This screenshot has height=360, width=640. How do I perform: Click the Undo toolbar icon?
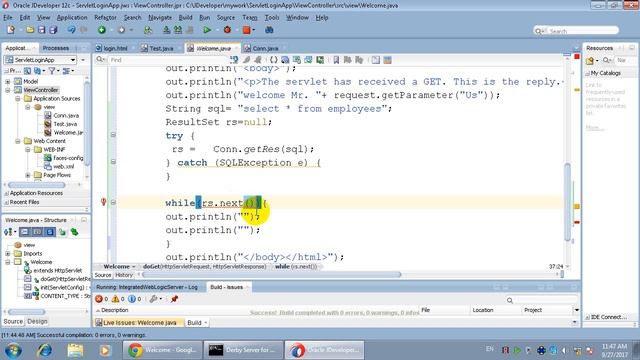(x=71, y=30)
